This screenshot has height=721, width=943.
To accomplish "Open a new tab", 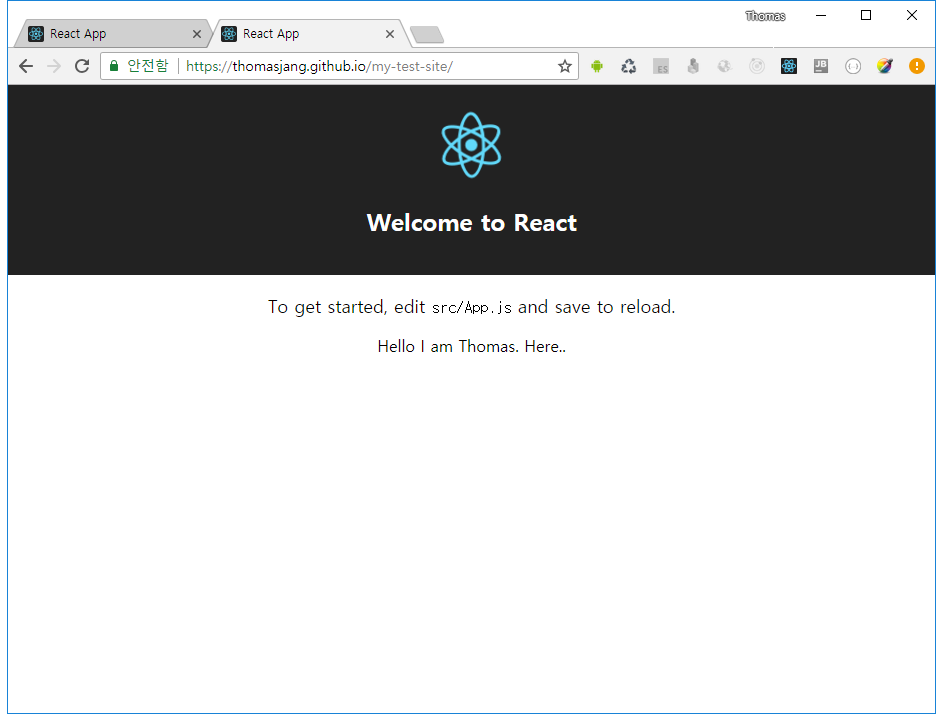I will point(427,35).
